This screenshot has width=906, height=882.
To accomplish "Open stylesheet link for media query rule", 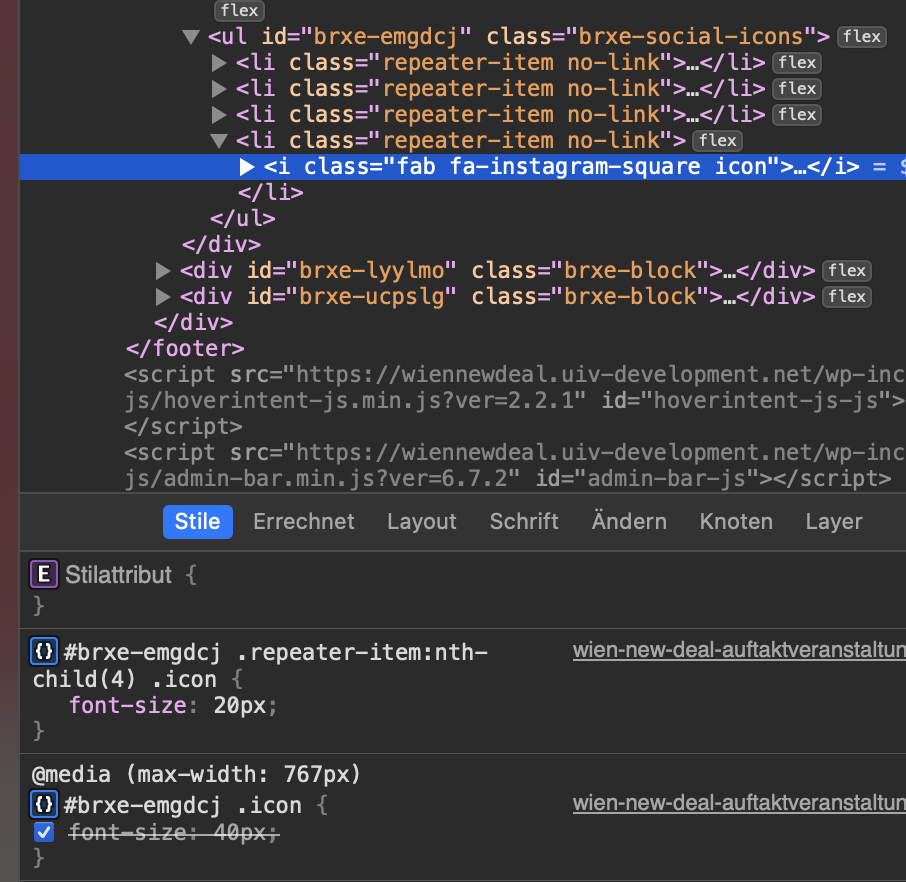I will pyautogui.click(x=739, y=803).
